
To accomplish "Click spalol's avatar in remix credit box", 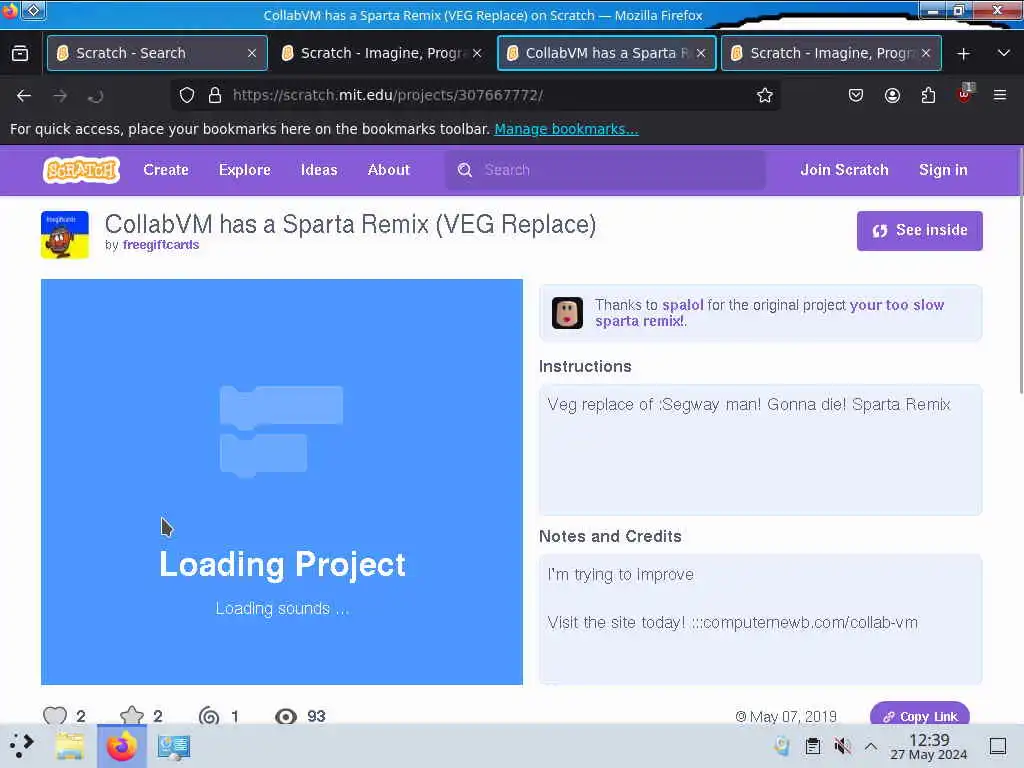I will [x=567, y=313].
